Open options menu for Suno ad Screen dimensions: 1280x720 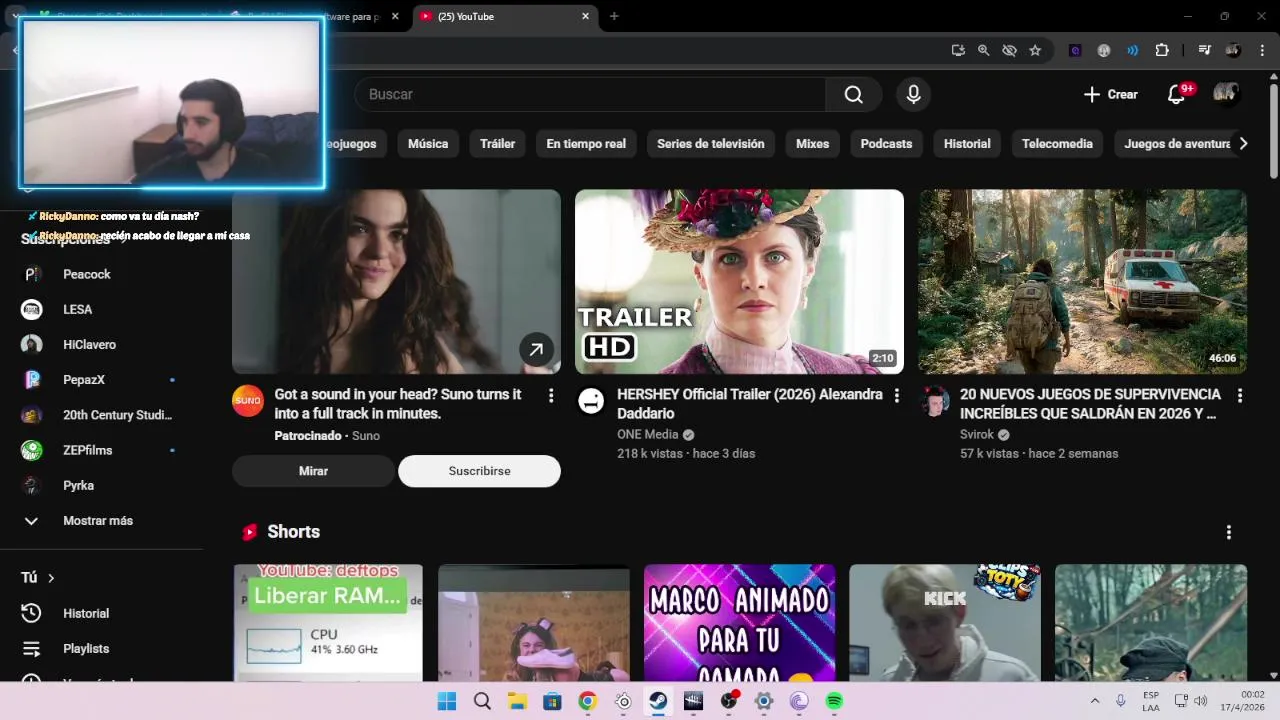(550, 396)
